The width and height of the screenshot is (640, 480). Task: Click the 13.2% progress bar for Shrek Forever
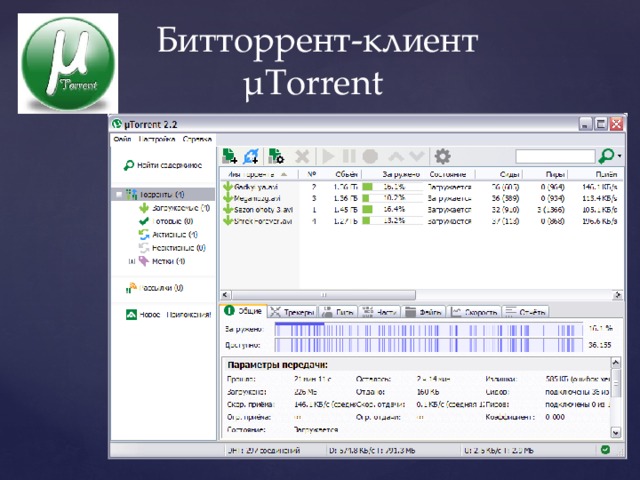click(x=393, y=221)
